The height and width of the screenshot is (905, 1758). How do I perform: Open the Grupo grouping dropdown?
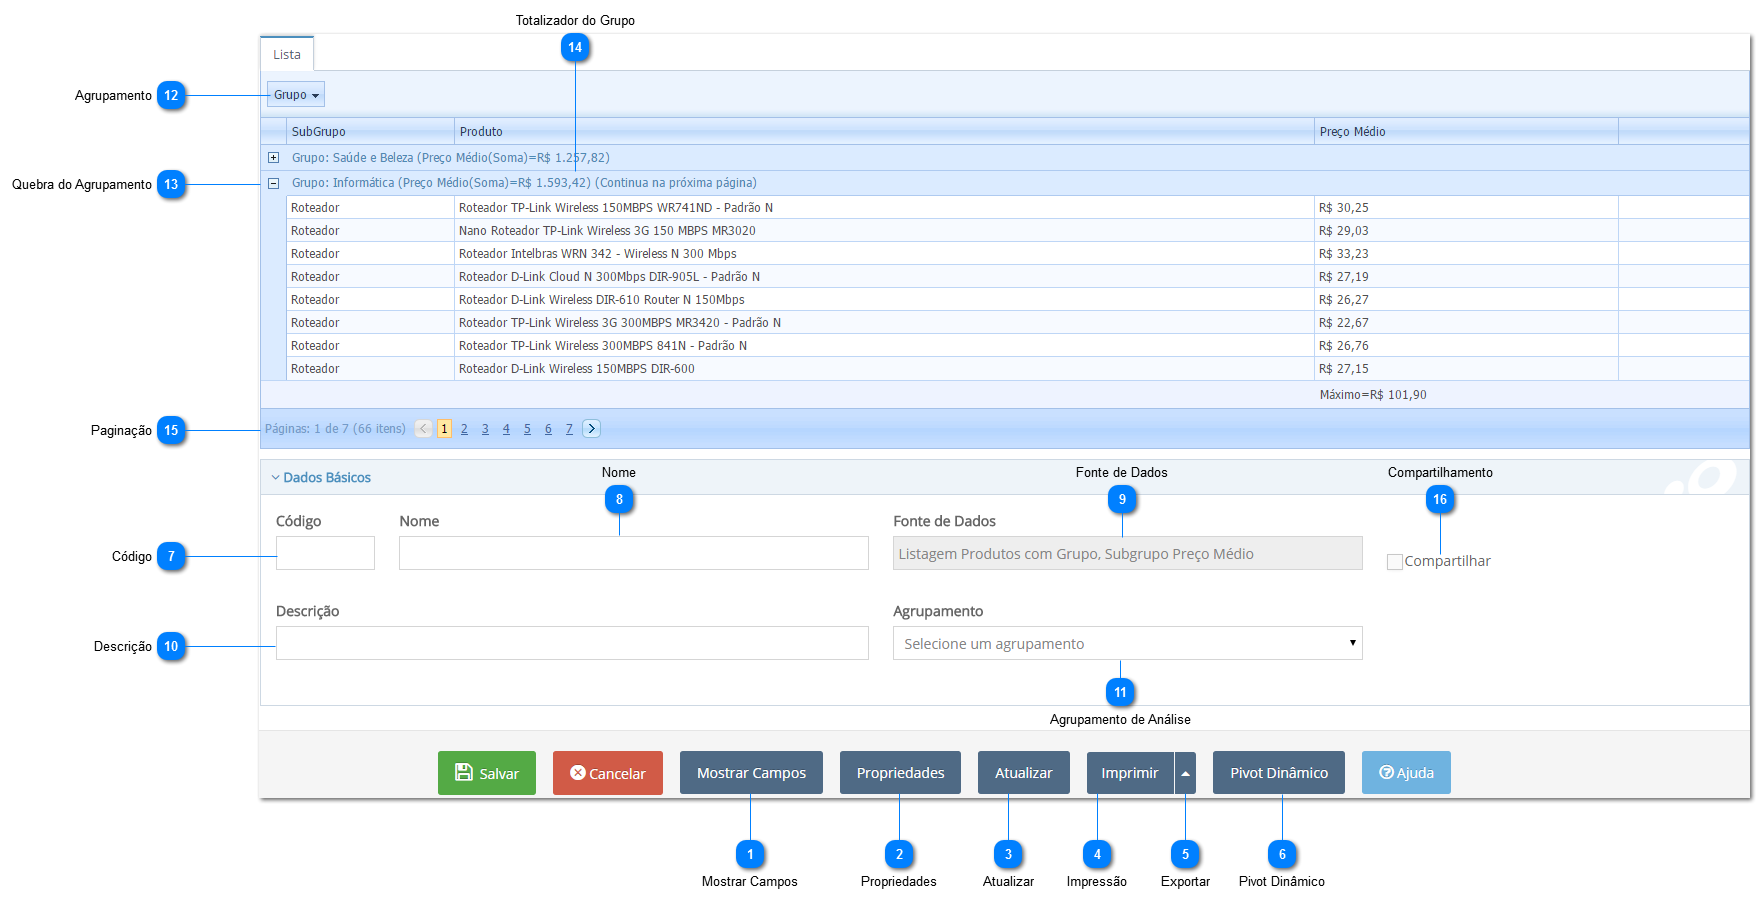(296, 95)
